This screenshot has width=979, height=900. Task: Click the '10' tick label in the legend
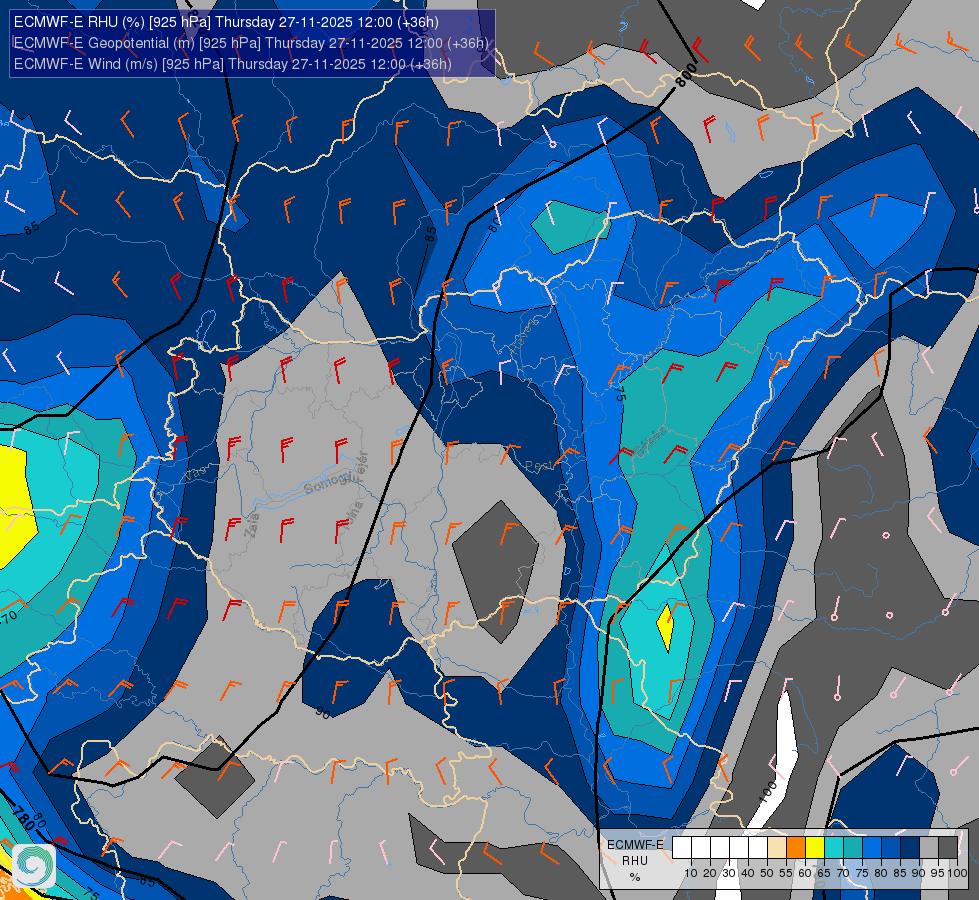click(691, 873)
